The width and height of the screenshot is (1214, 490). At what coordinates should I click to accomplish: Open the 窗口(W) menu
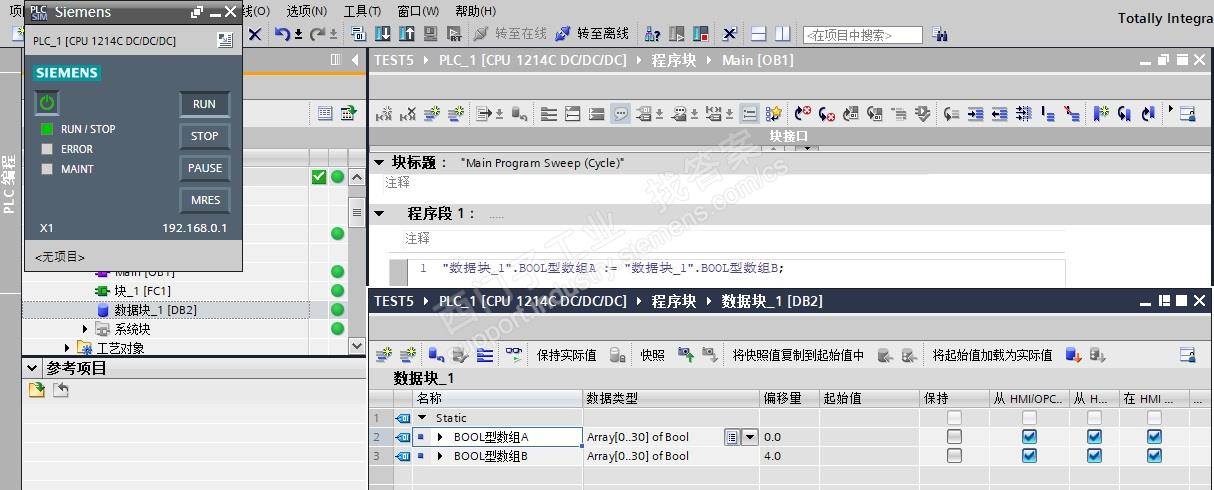click(418, 11)
